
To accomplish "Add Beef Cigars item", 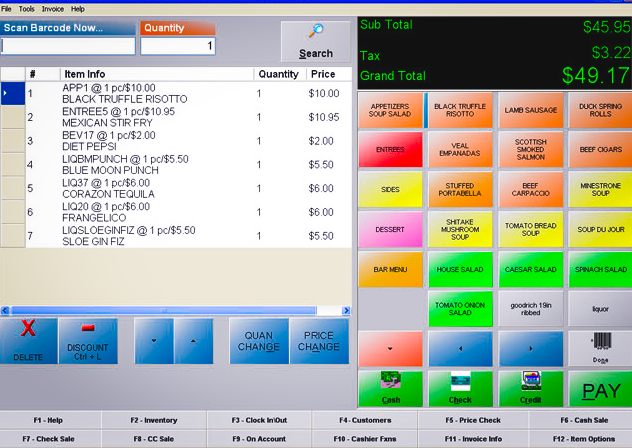I will (x=601, y=150).
